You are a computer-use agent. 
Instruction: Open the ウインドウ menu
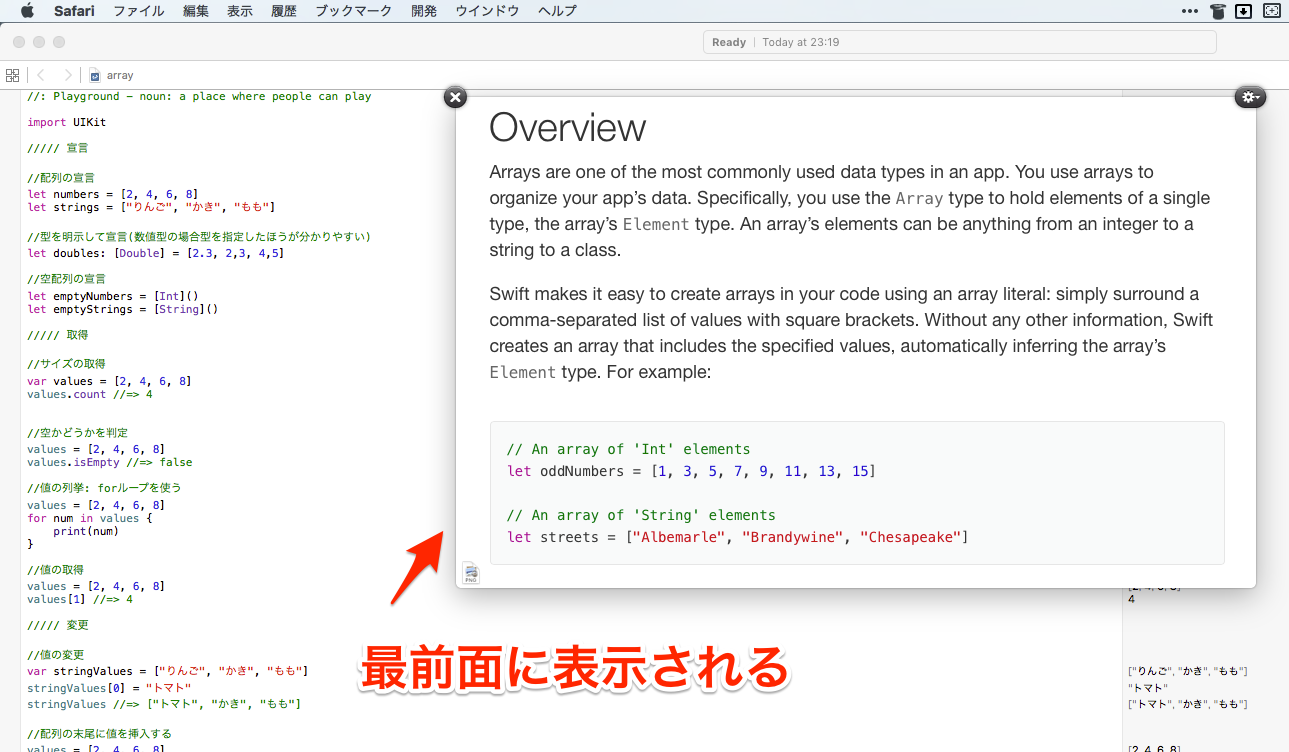(487, 11)
